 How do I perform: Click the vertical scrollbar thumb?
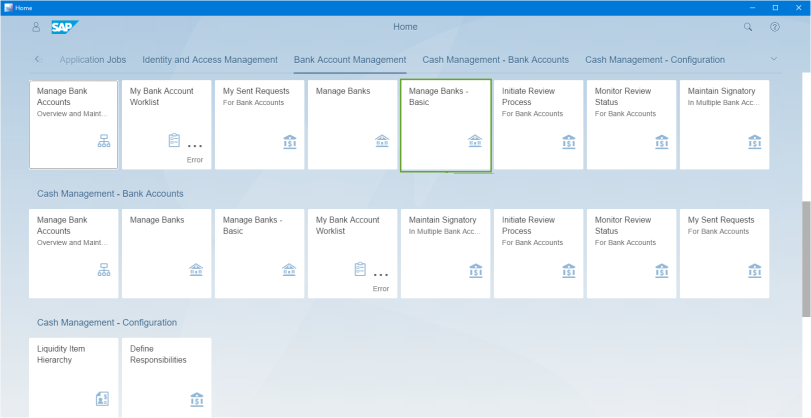pyautogui.click(x=806, y=258)
